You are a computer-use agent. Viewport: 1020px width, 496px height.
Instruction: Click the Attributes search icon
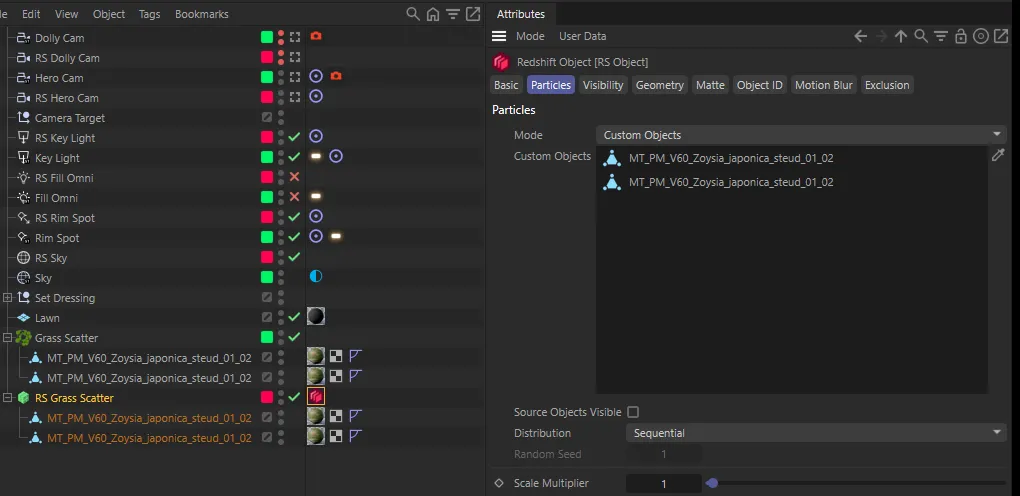pos(920,36)
